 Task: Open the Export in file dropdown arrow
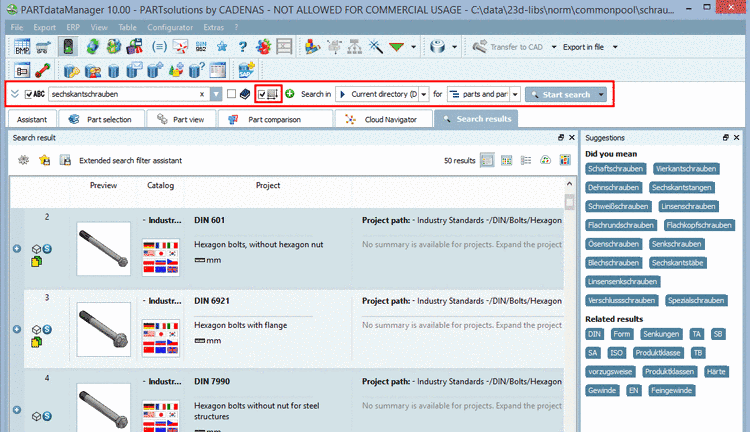pos(615,47)
